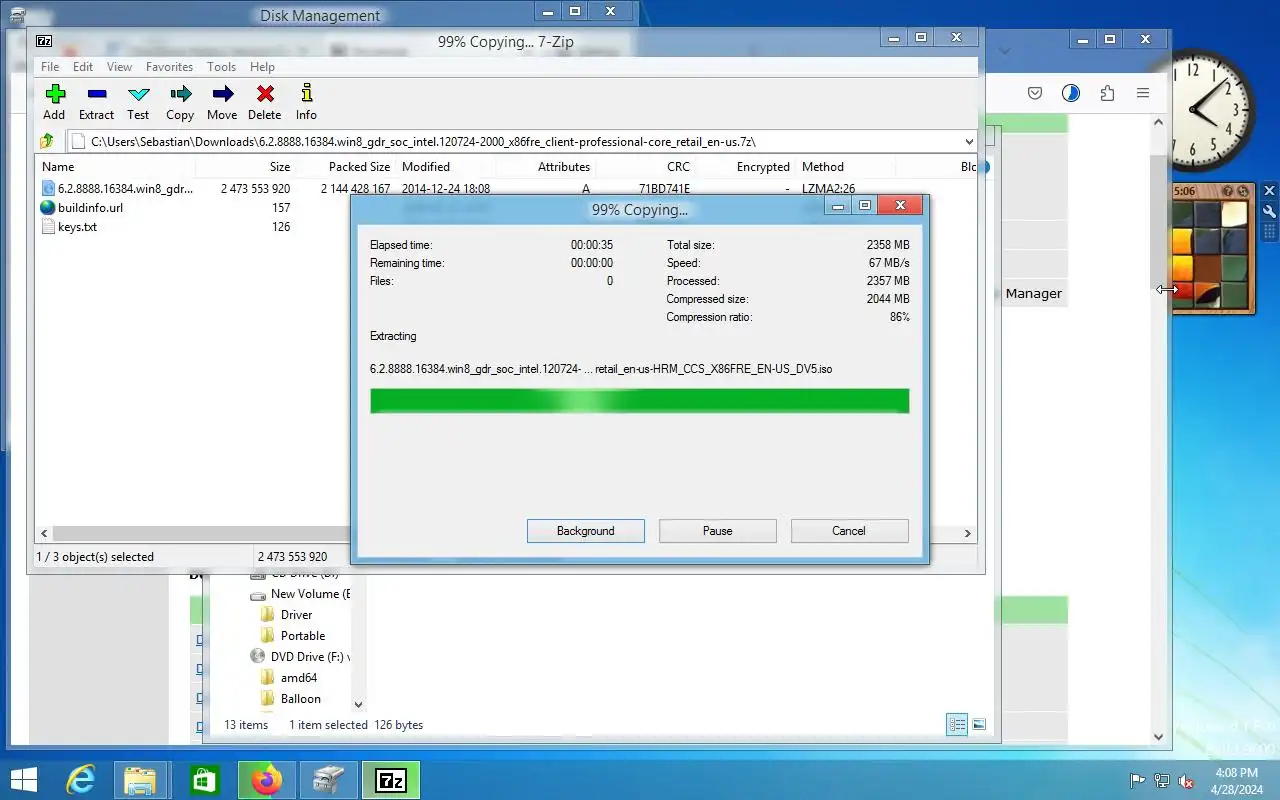Open the Windows Store taskbar icon
This screenshot has width=1280, height=800.
(204, 780)
